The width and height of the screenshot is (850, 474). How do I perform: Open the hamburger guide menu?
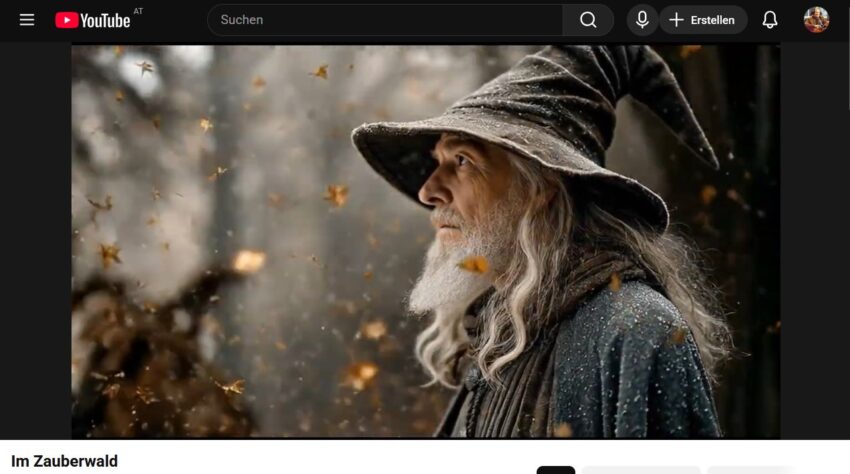[27, 20]
